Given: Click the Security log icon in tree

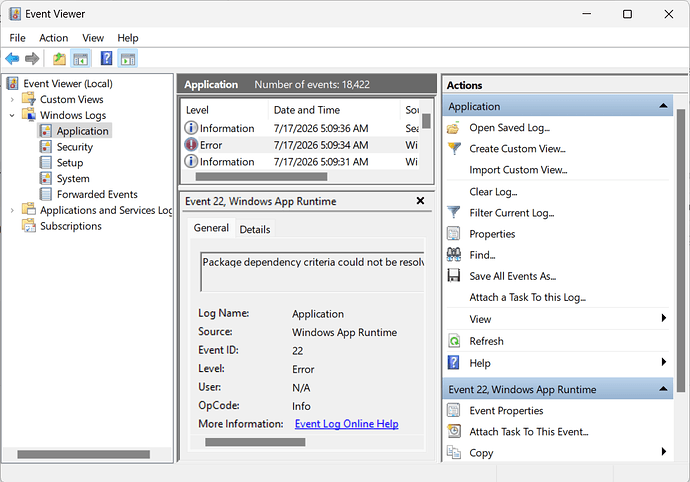Looking at the screenshot, I should (x=46, y=147).
